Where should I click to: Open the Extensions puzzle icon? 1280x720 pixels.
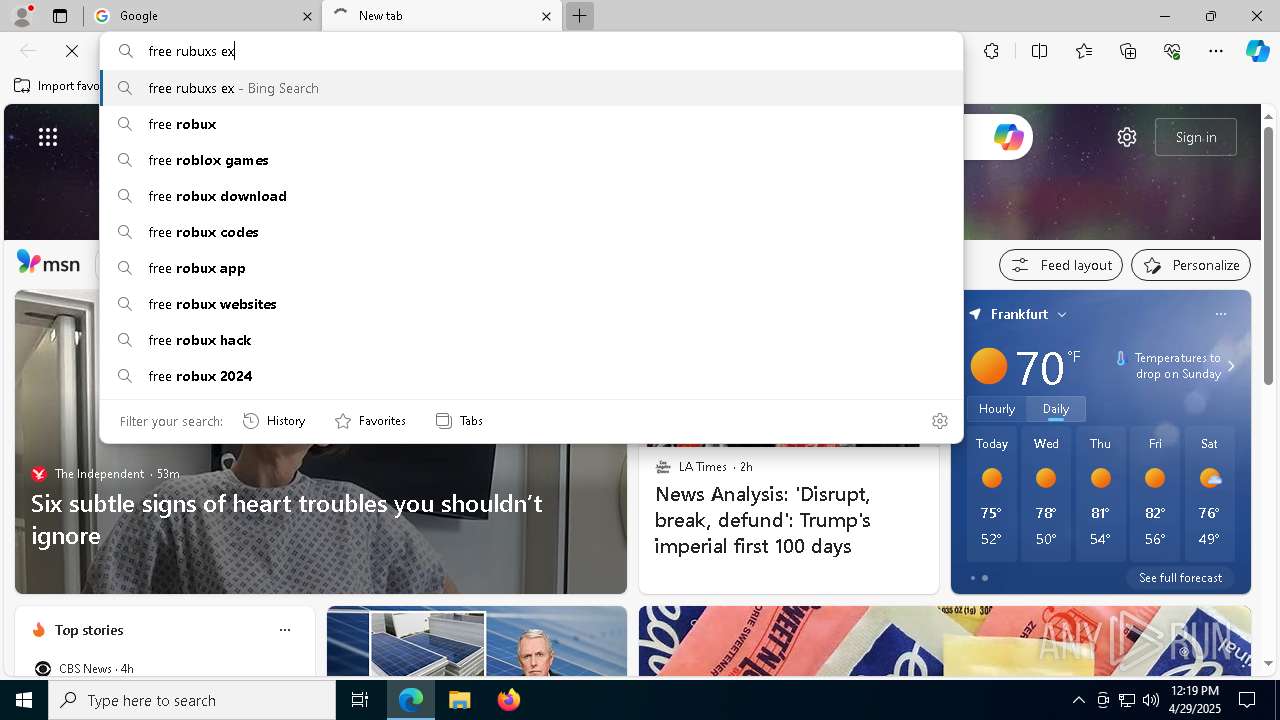[991, 51]
